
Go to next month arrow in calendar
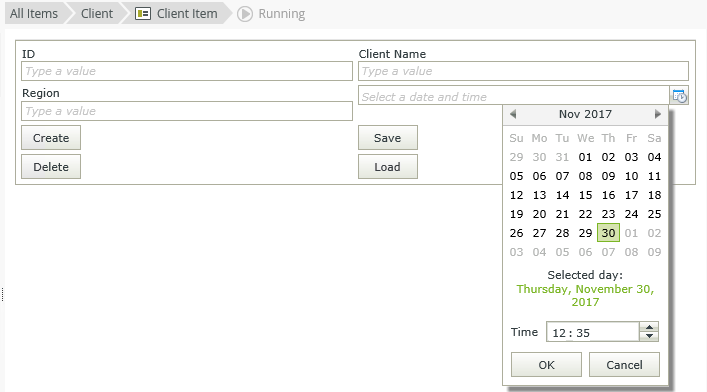[x=657, y=114]
